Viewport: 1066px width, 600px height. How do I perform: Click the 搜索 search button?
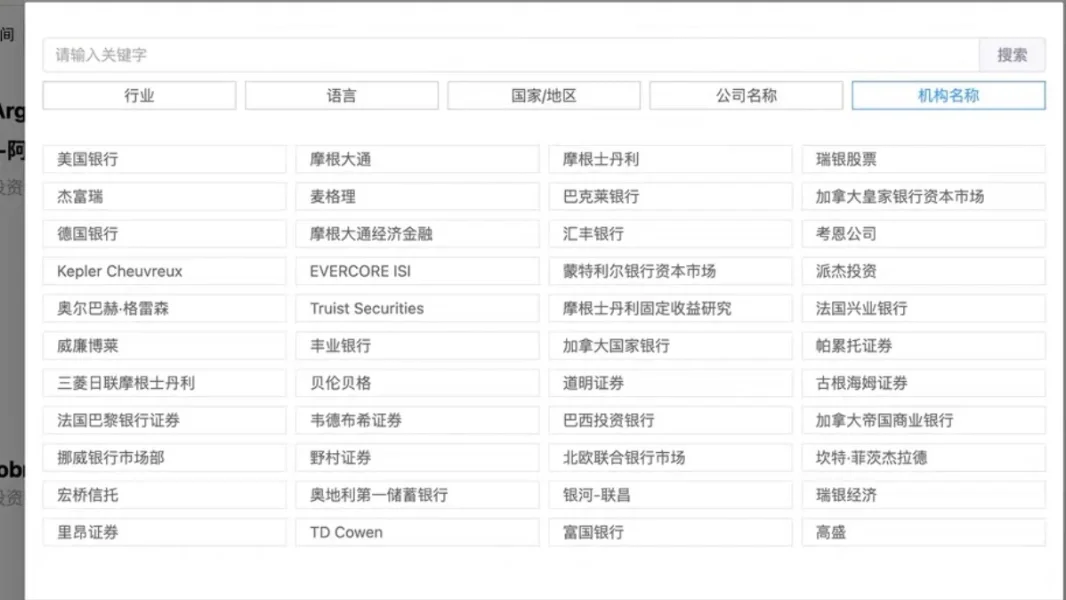click(x=1012, y=55)
